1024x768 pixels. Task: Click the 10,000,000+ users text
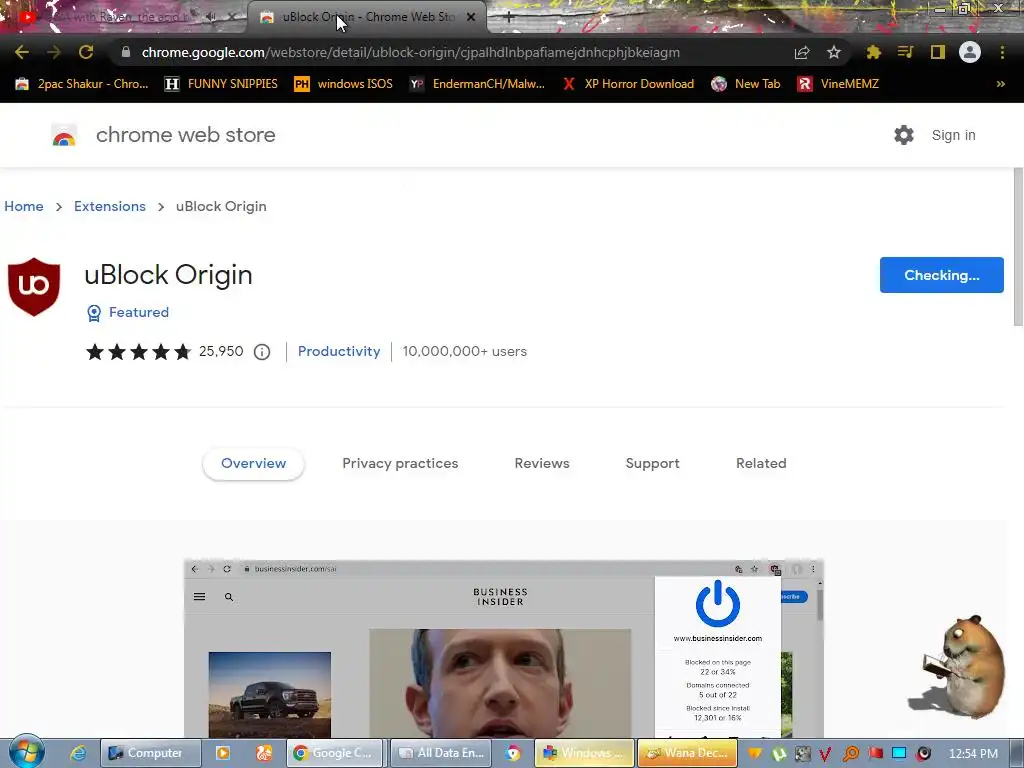tap(464, 351)
